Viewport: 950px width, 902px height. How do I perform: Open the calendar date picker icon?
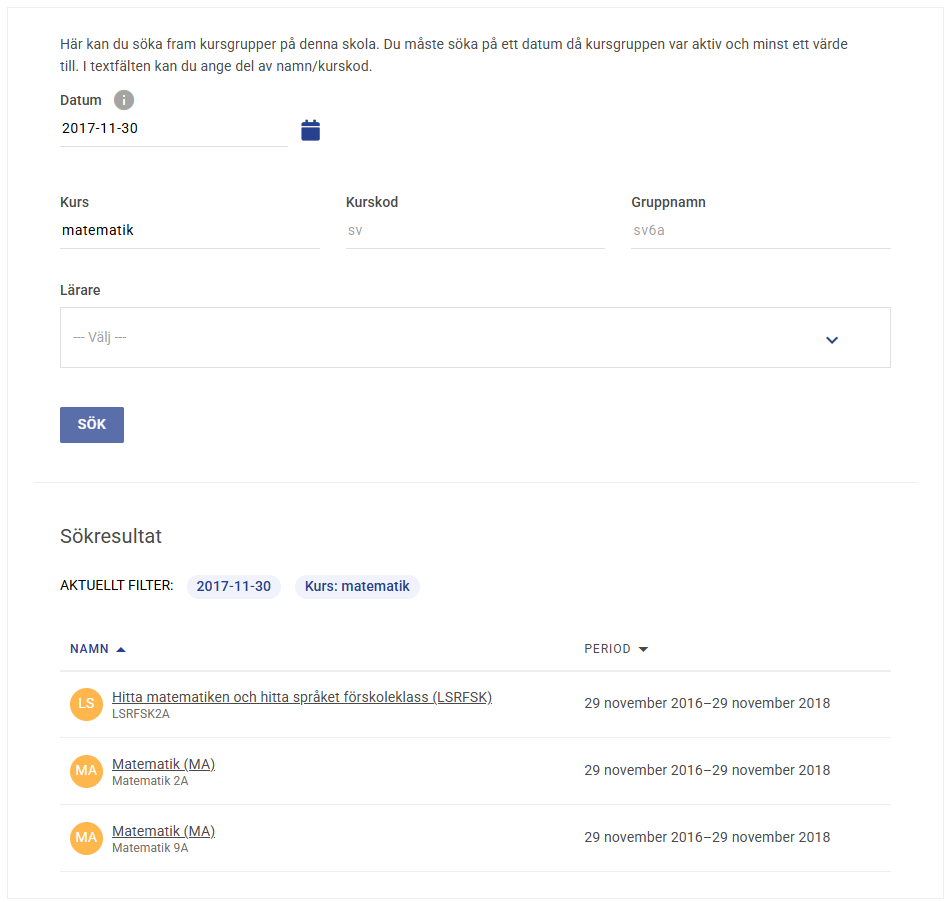pyautogui.click(x=310, y=130)
